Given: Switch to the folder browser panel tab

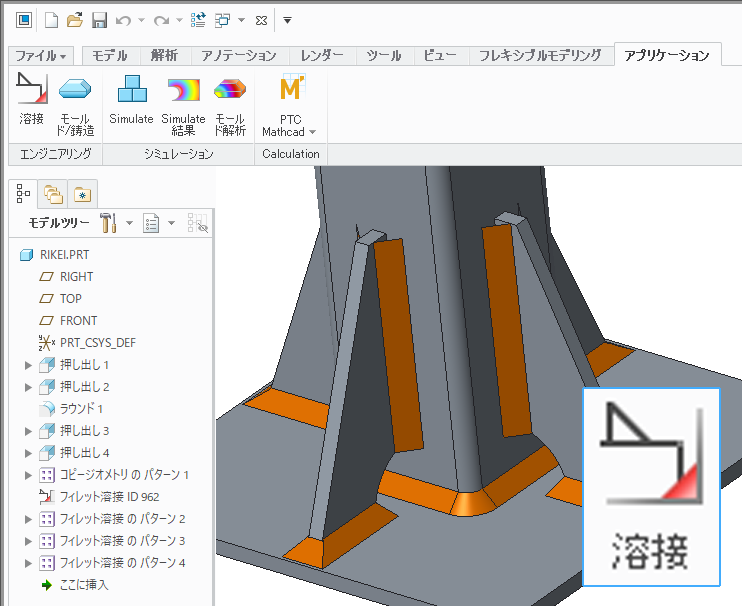Looking at the screenshot, I should coord(53,193).
